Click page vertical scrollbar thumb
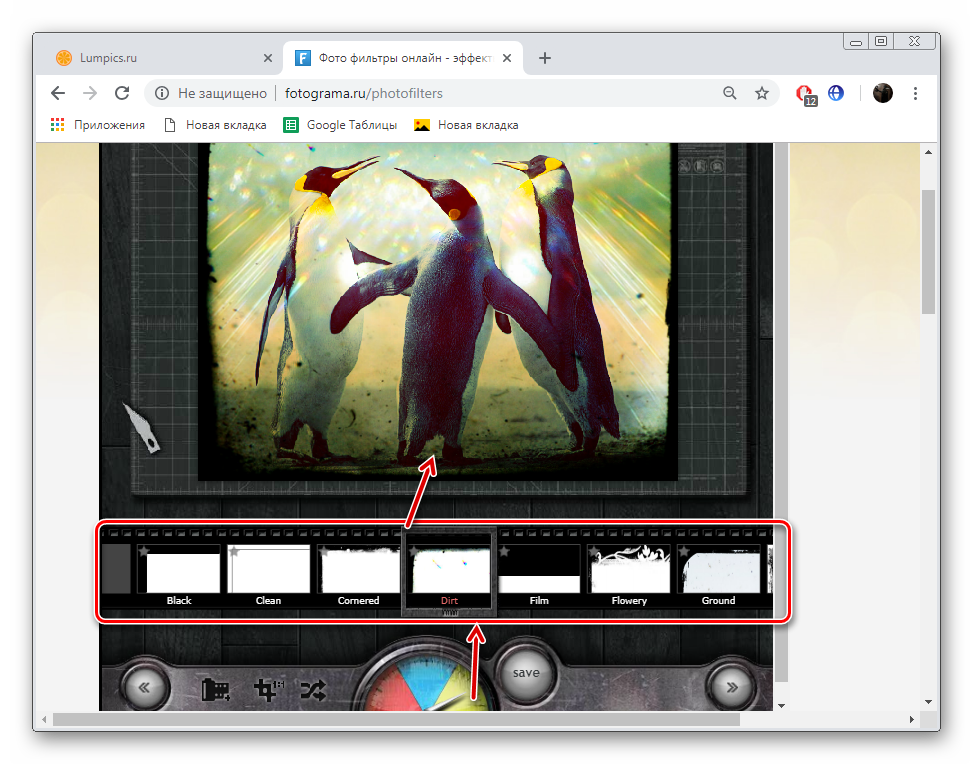973x764 pixels. (928, 251)
